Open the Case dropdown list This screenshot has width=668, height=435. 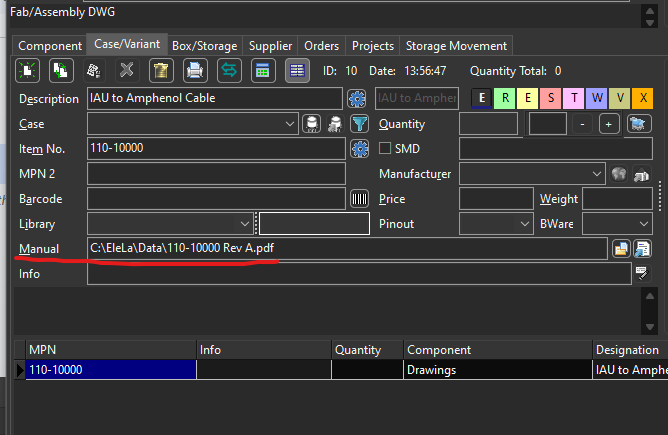(289, 124)
